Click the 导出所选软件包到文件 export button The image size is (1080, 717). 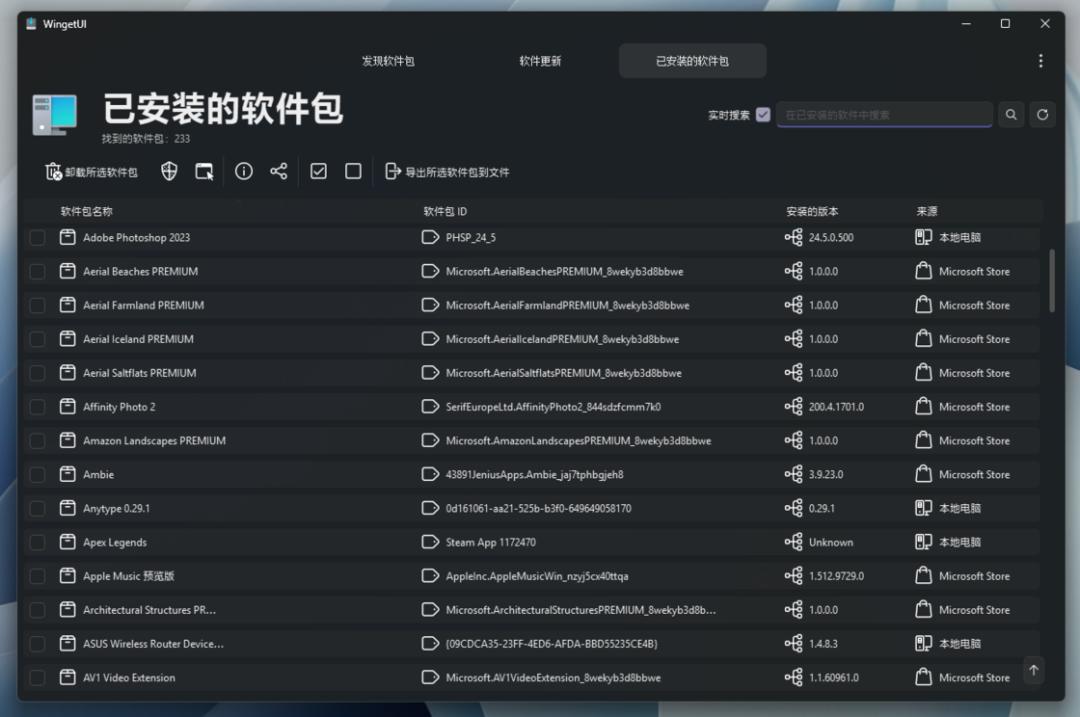(447, 172)
